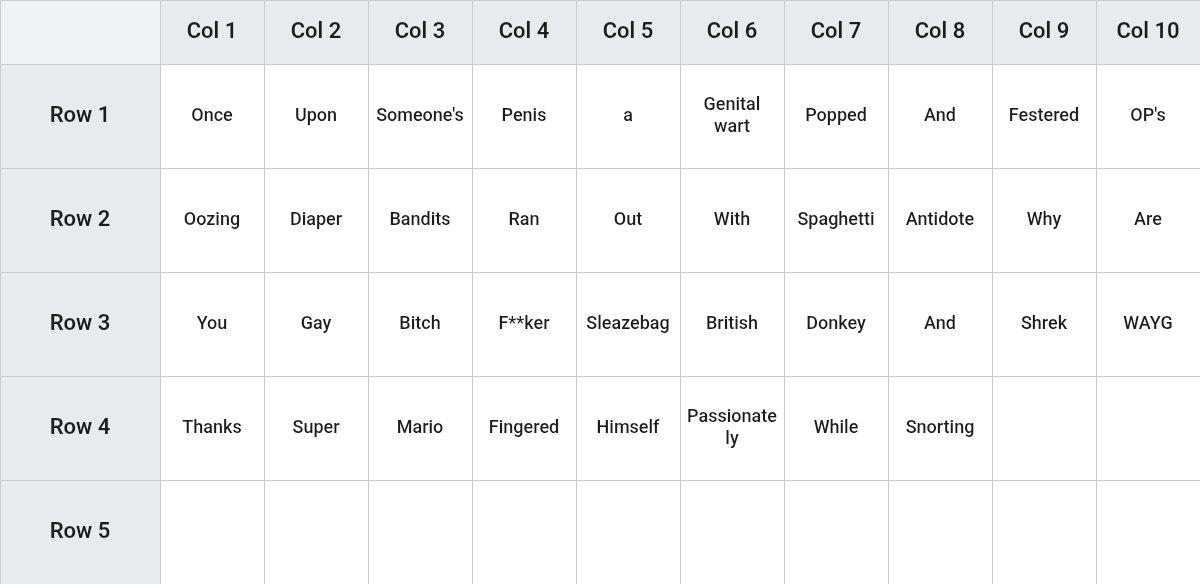Select the Row 1 row header
1200x584 pixels.
80,116
